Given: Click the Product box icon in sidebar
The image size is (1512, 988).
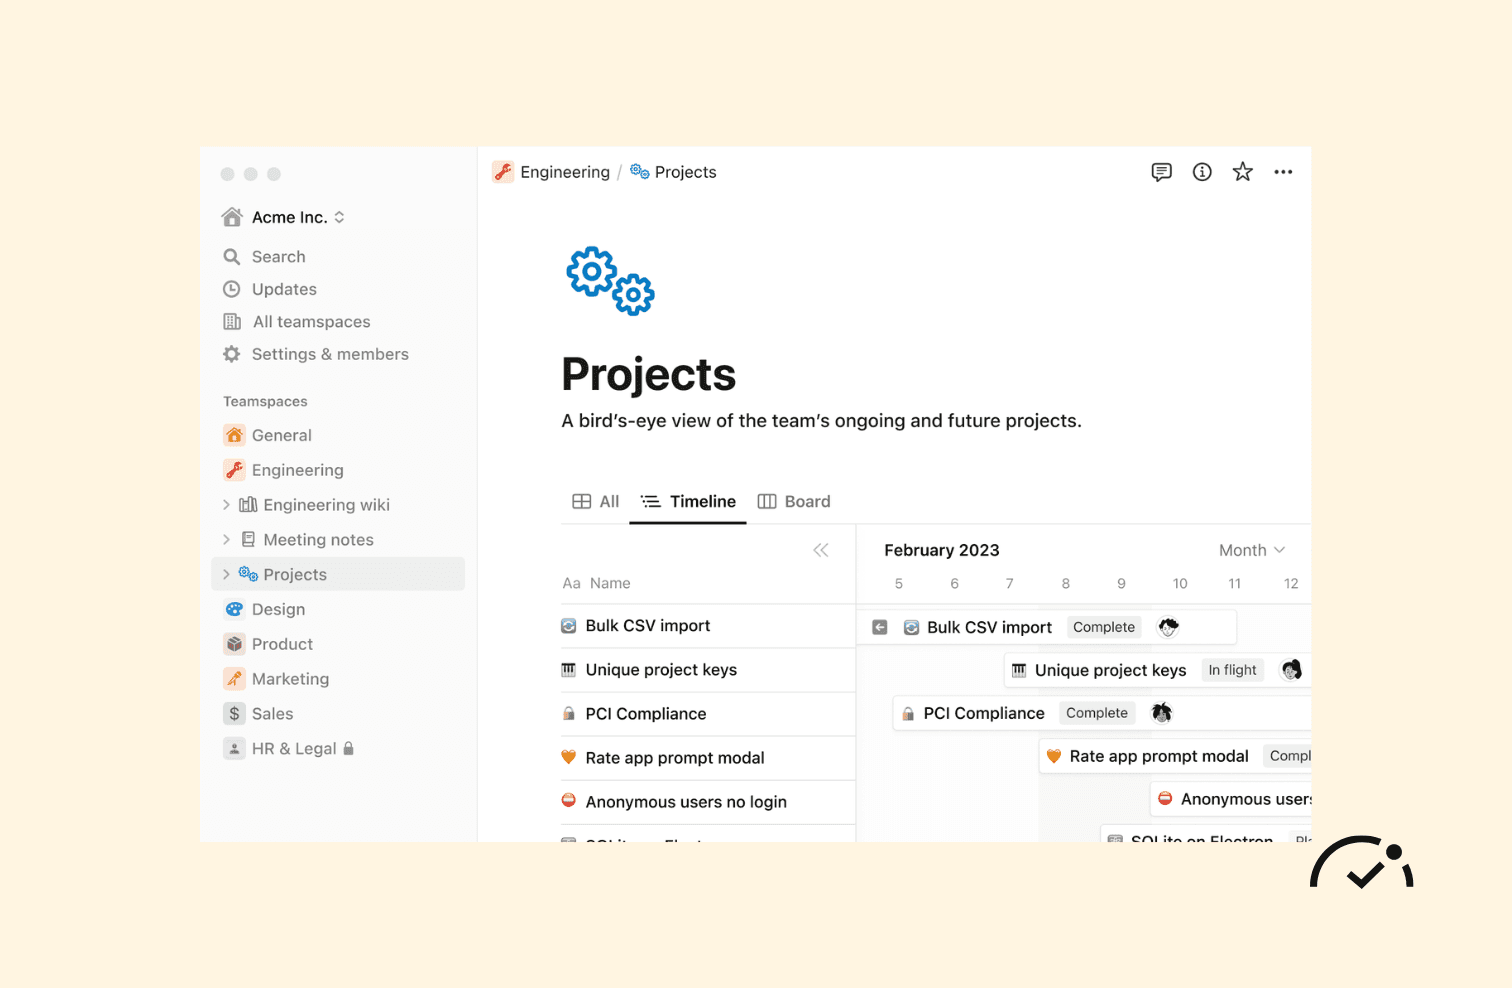Looking at the screenshot, I should [x=234, y=644].
